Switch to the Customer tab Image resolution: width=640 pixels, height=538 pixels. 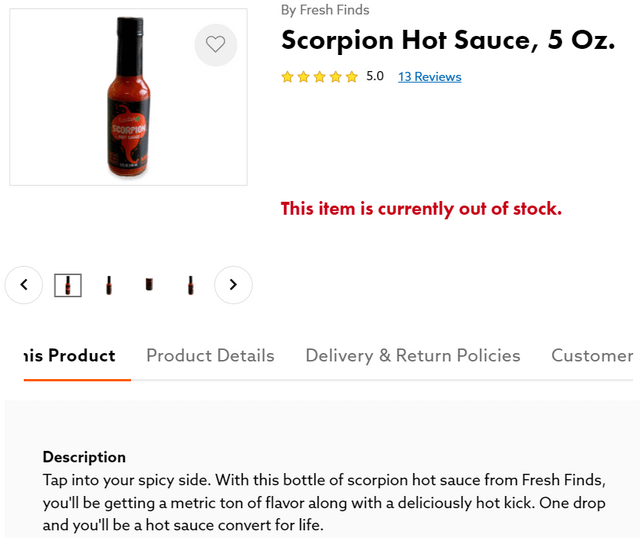[592, 355]
